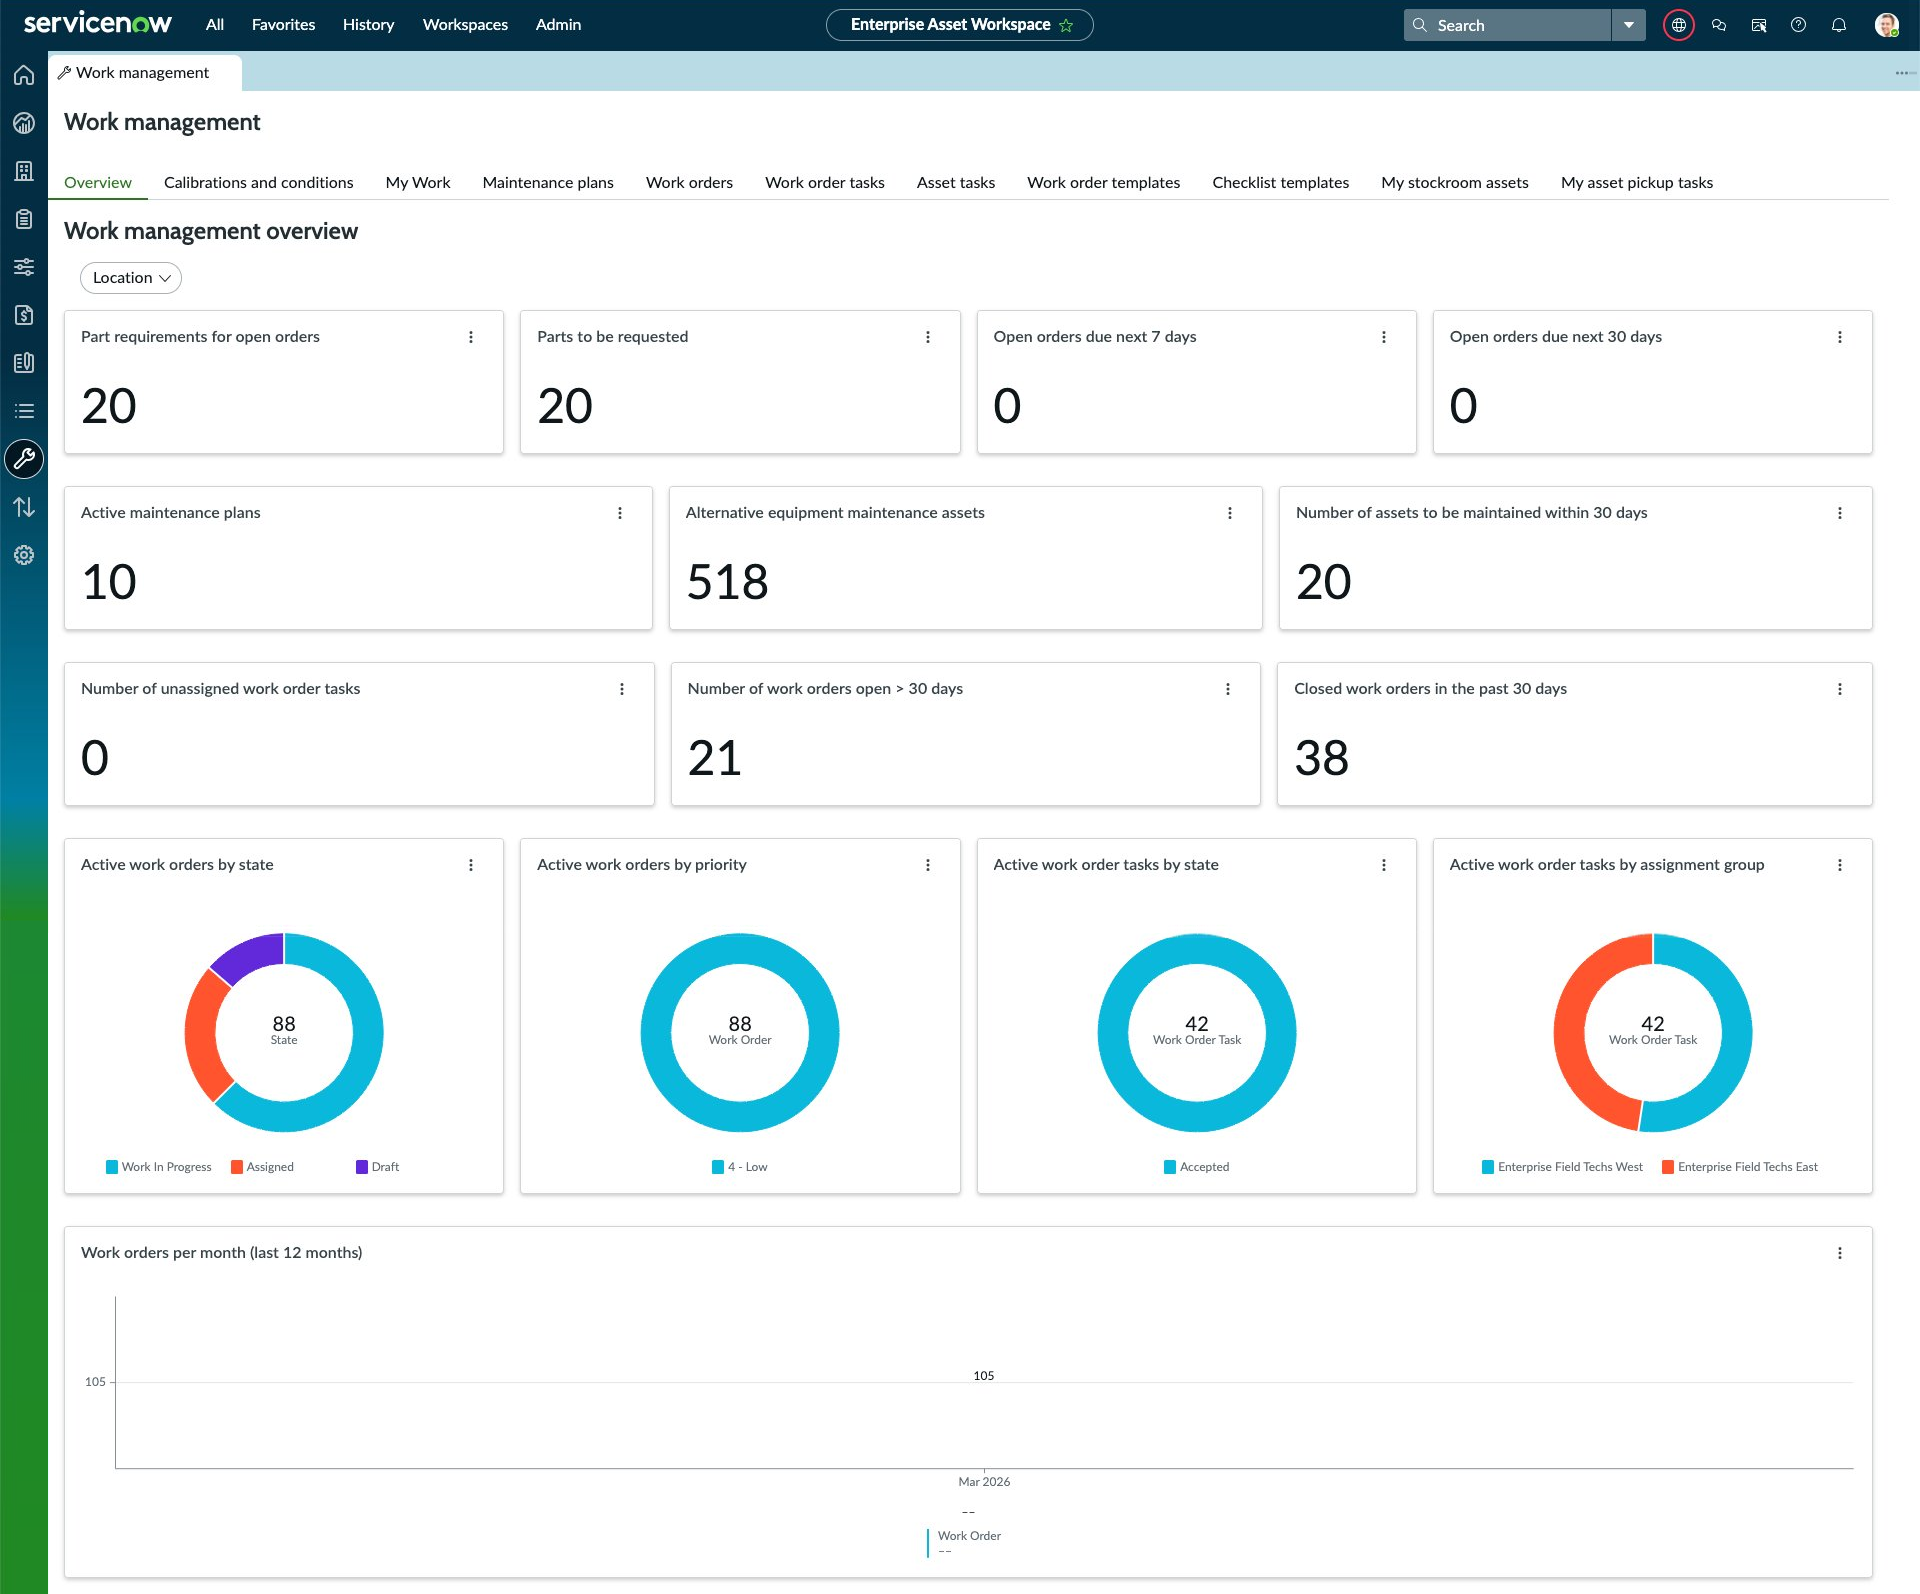Viewport: 1920px width, 1594px height.
Task: Switch to the Work orders tab
Action: click(x=689, y=182)
